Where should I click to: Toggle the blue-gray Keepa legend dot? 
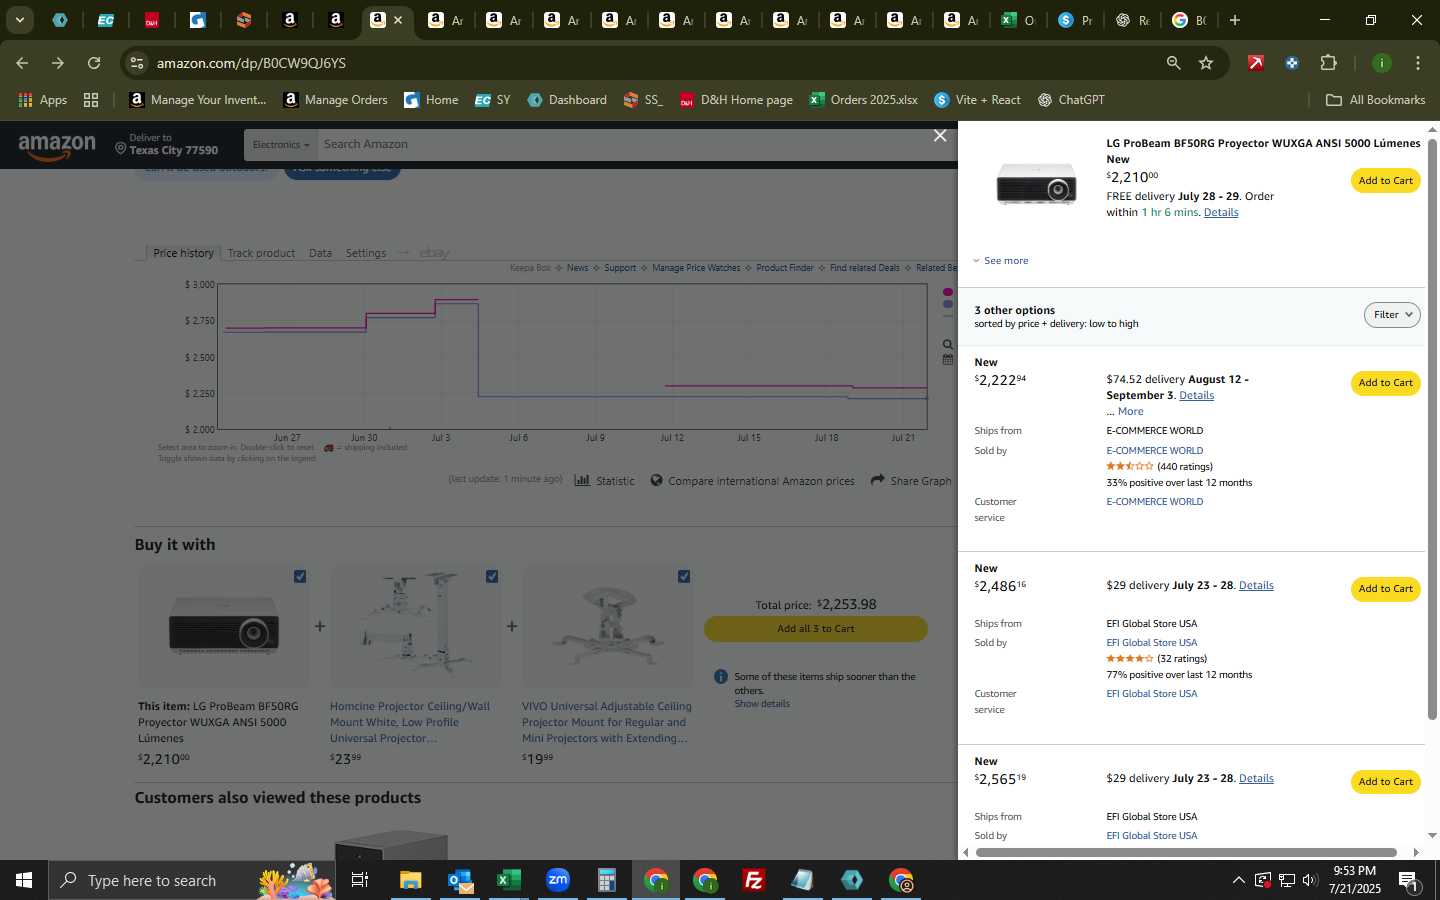pos(948,304)
